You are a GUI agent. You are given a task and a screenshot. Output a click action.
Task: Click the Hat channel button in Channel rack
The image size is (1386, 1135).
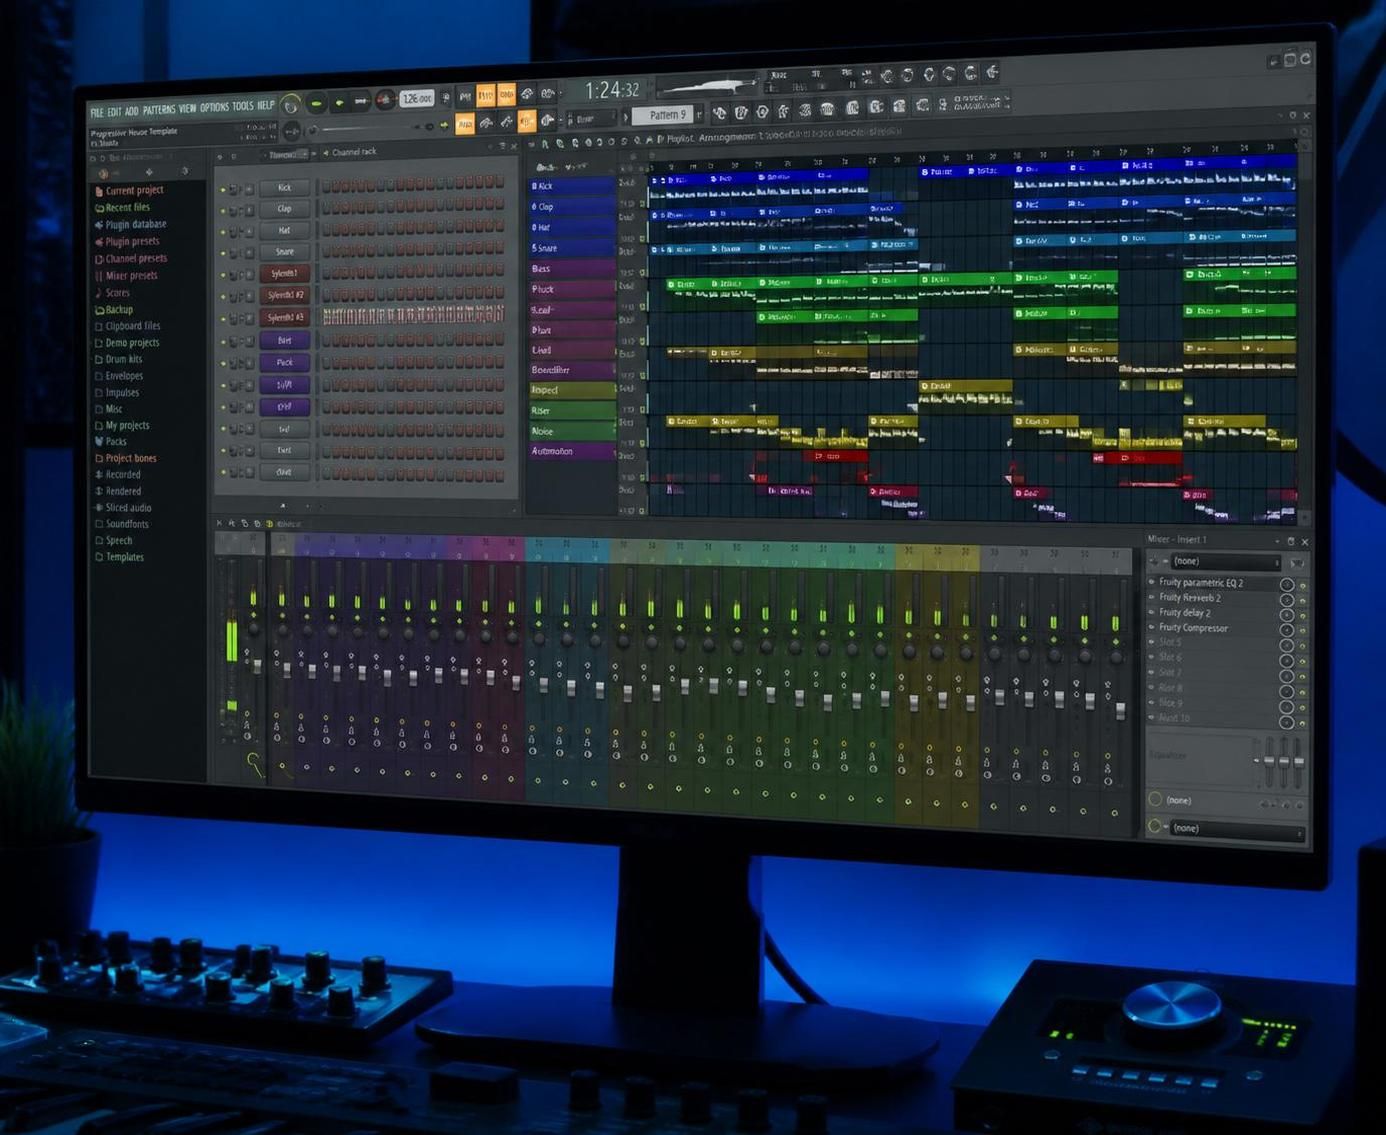pyautogui.click(x=284, y=230)
